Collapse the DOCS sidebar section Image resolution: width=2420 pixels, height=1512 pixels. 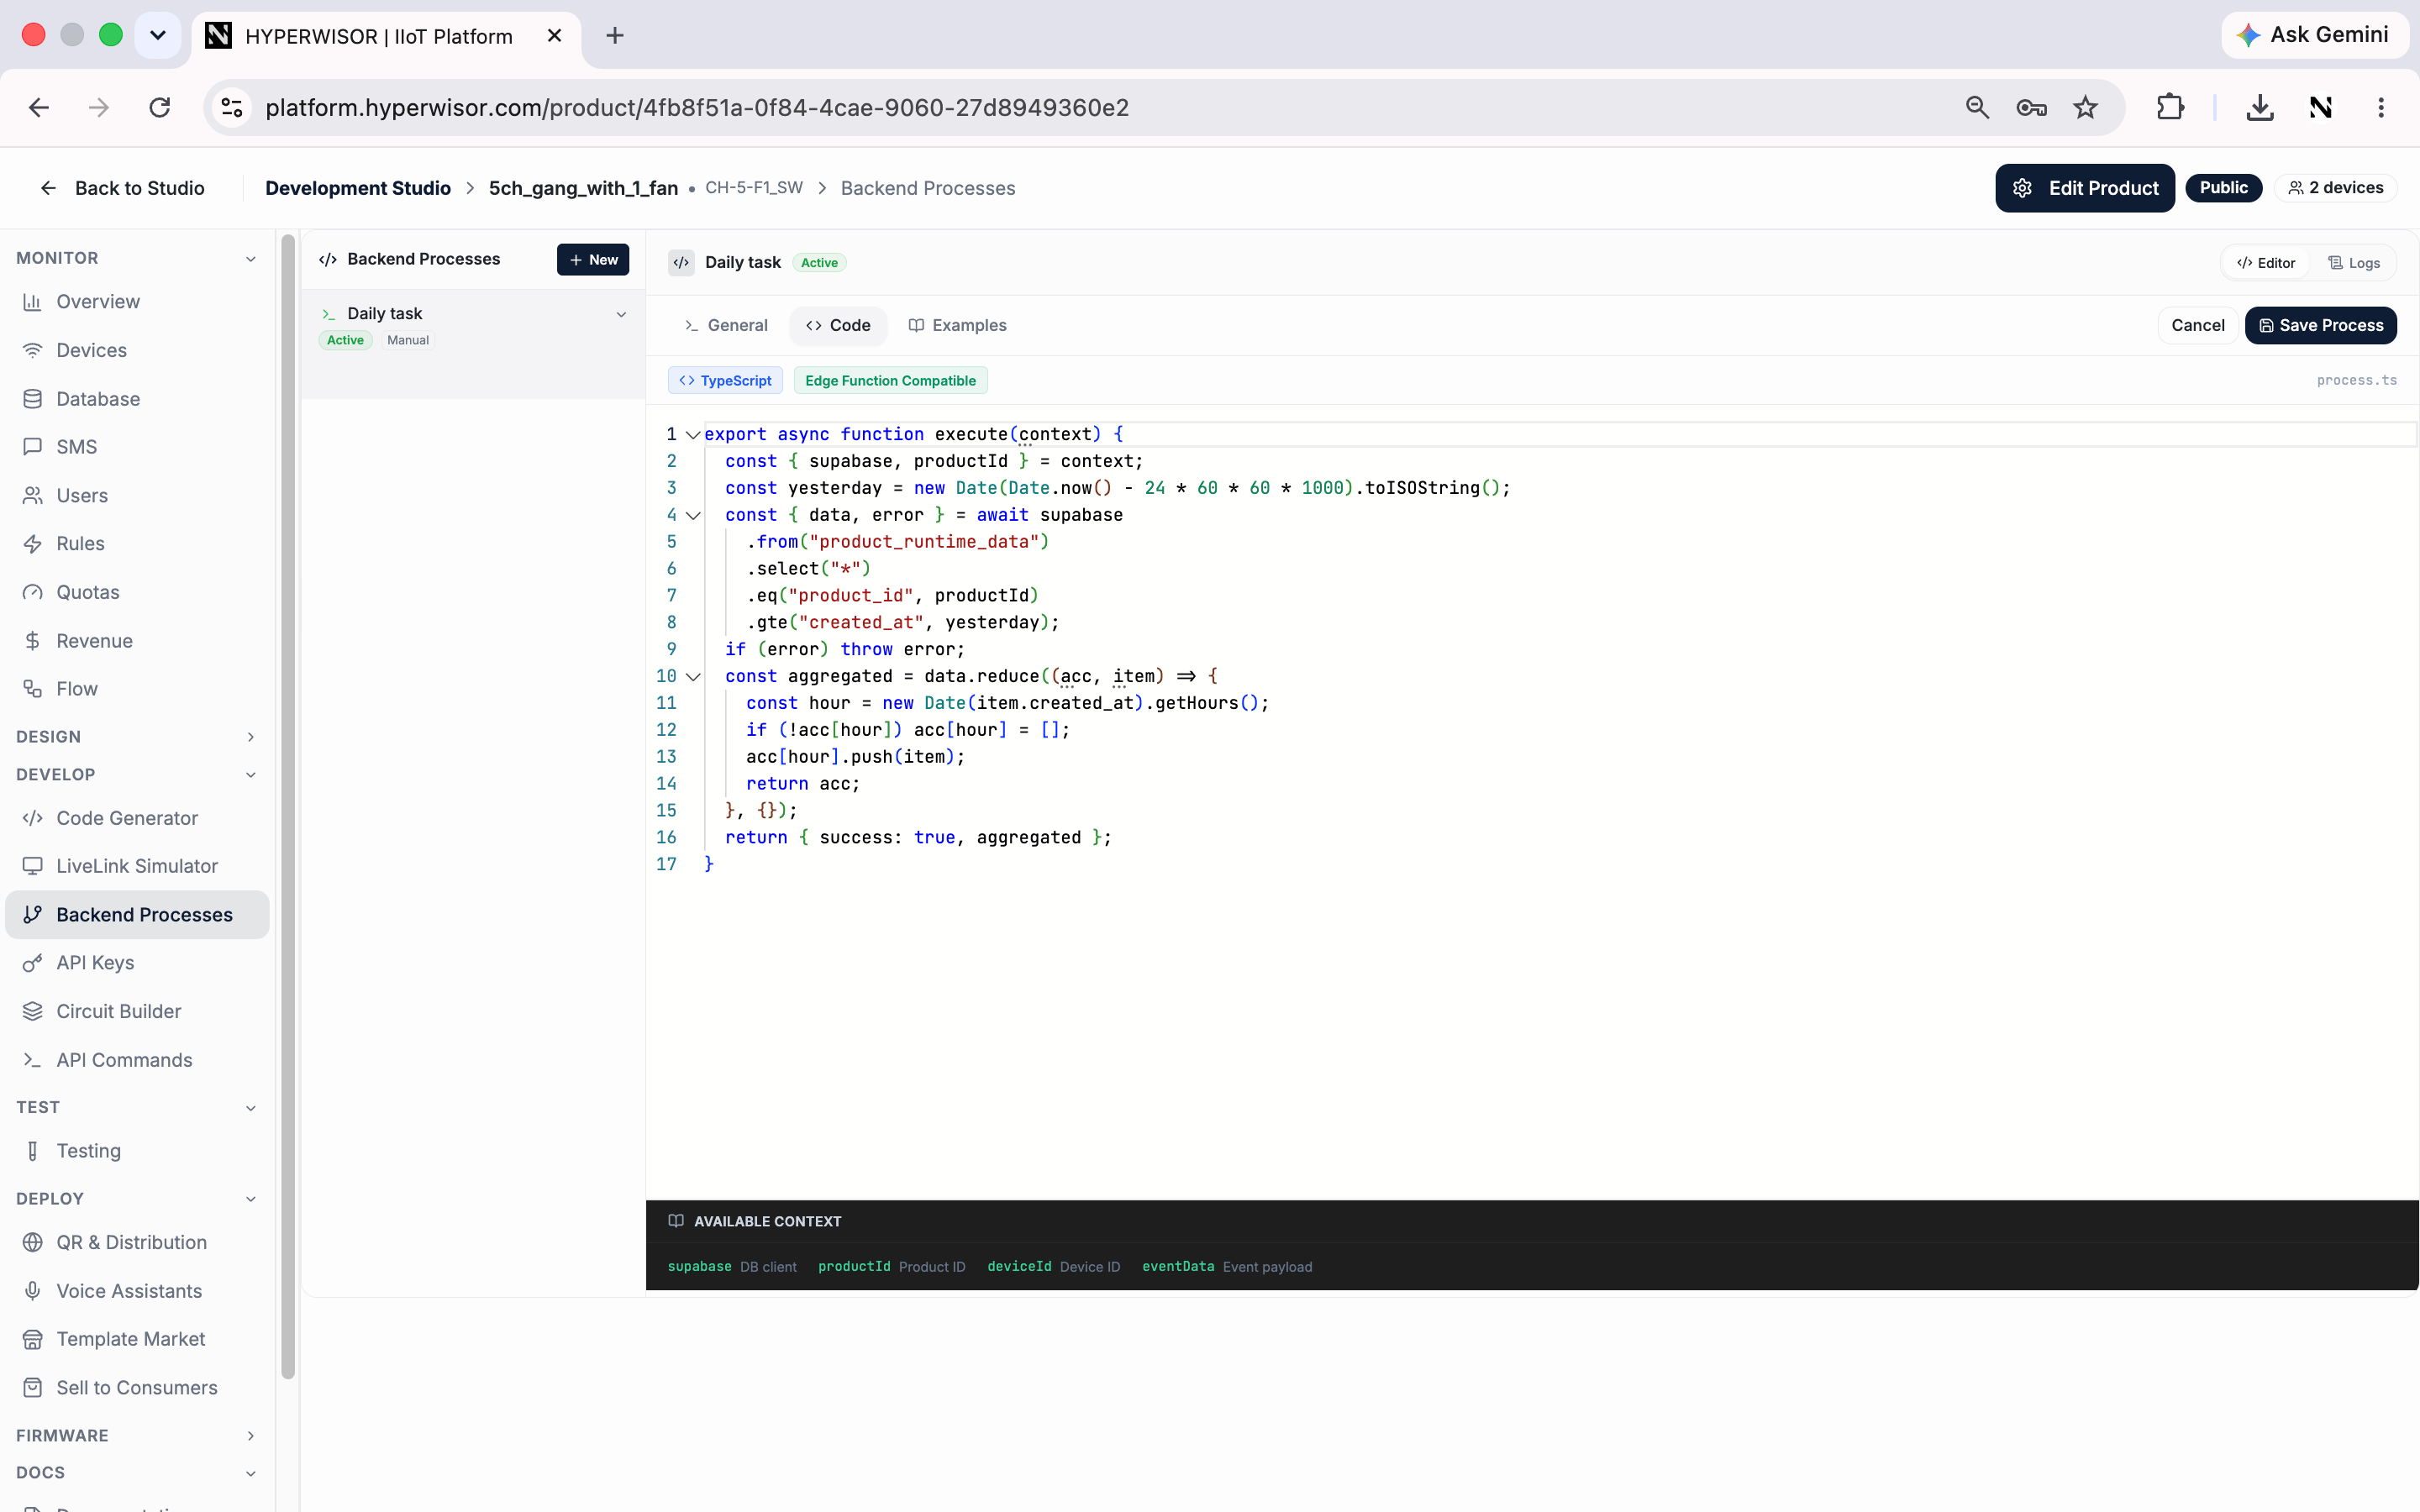point(250,1472)
